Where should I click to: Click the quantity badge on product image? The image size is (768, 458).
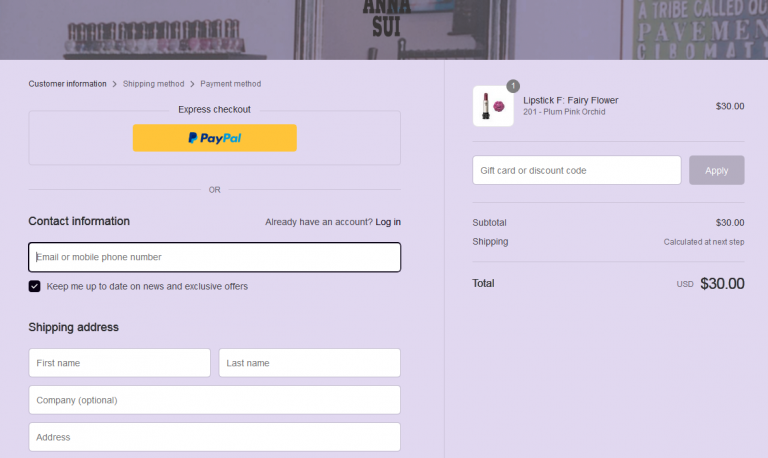click(513, 86)
